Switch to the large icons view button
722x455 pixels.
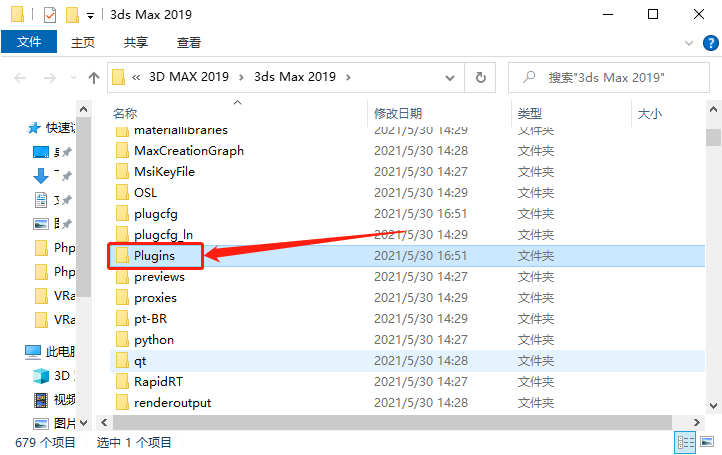click(x=707, y=443)
